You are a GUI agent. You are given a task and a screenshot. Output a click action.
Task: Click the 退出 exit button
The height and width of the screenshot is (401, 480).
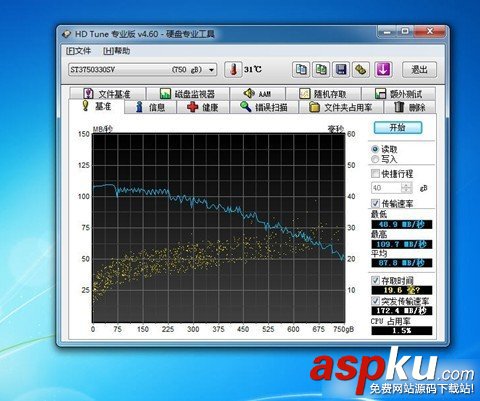tap(419, 70)
